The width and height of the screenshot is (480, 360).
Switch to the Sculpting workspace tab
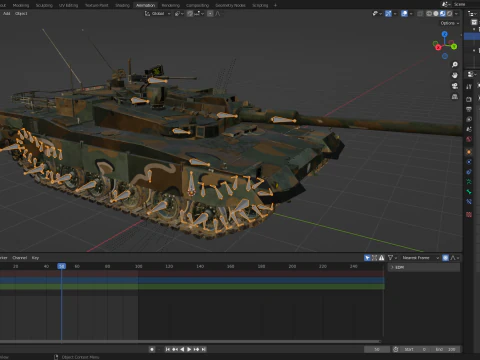44,5
